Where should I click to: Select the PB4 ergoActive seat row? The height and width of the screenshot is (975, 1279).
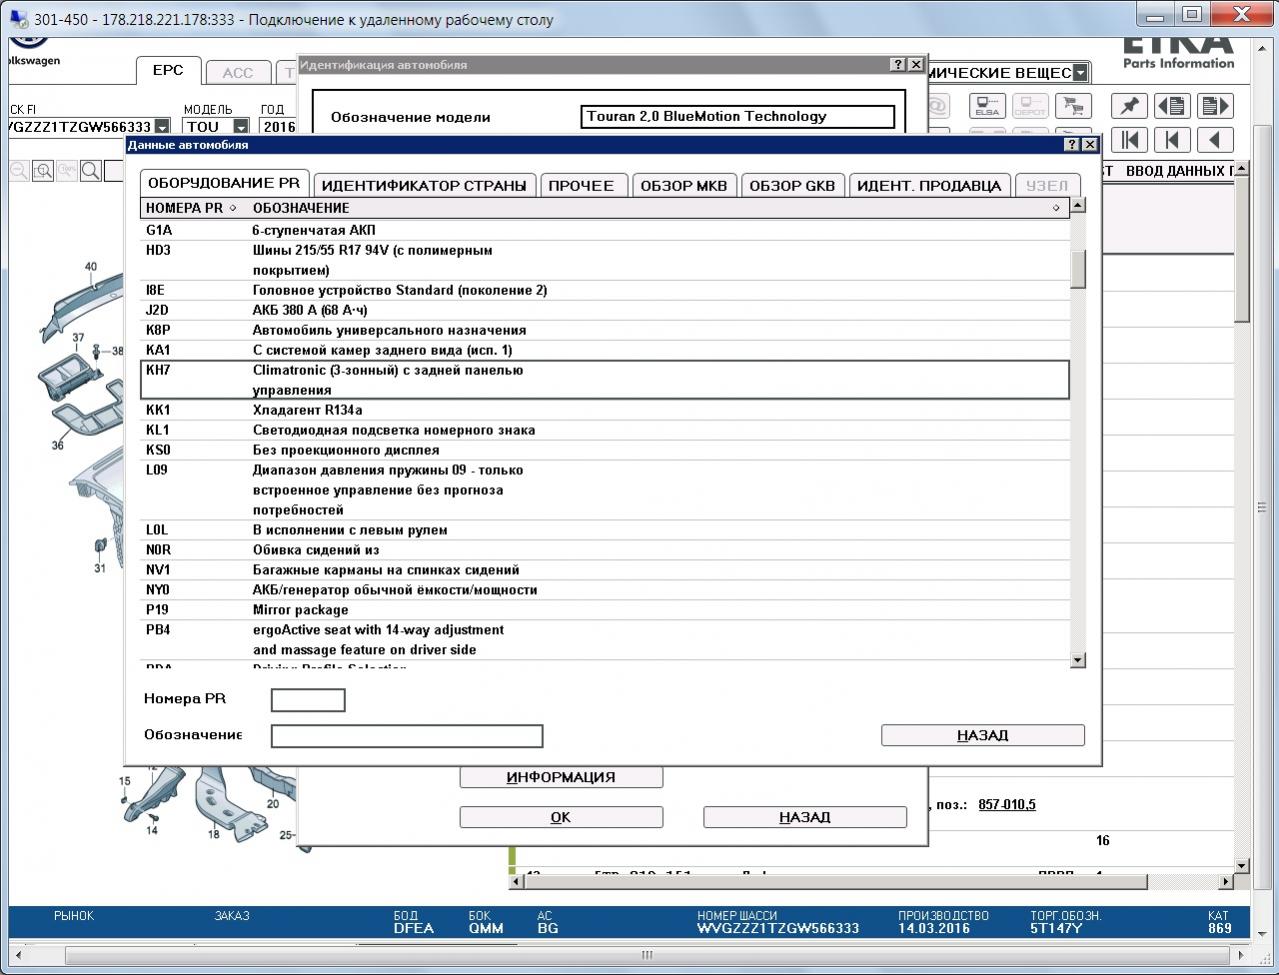point(605,640)
